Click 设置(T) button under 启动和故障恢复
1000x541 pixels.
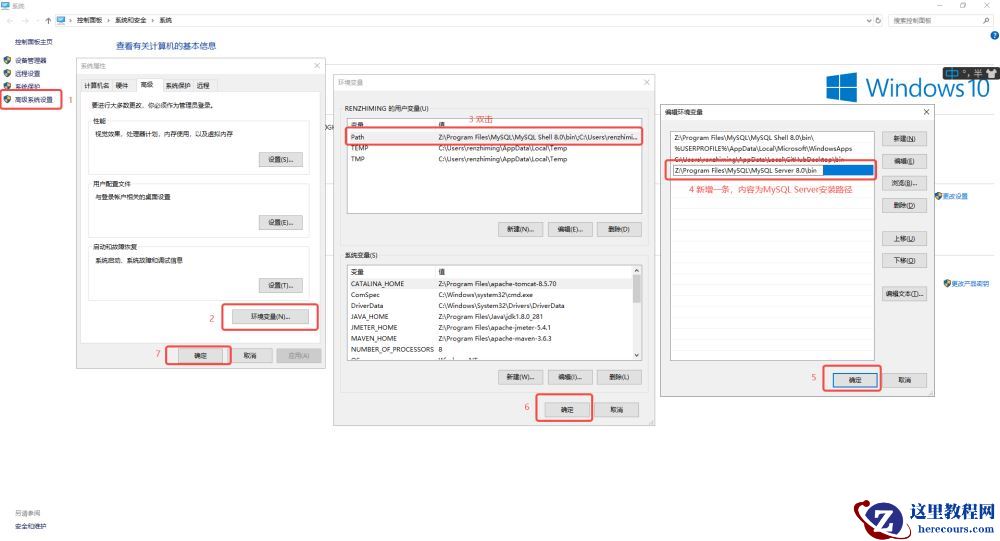[281, 285]
